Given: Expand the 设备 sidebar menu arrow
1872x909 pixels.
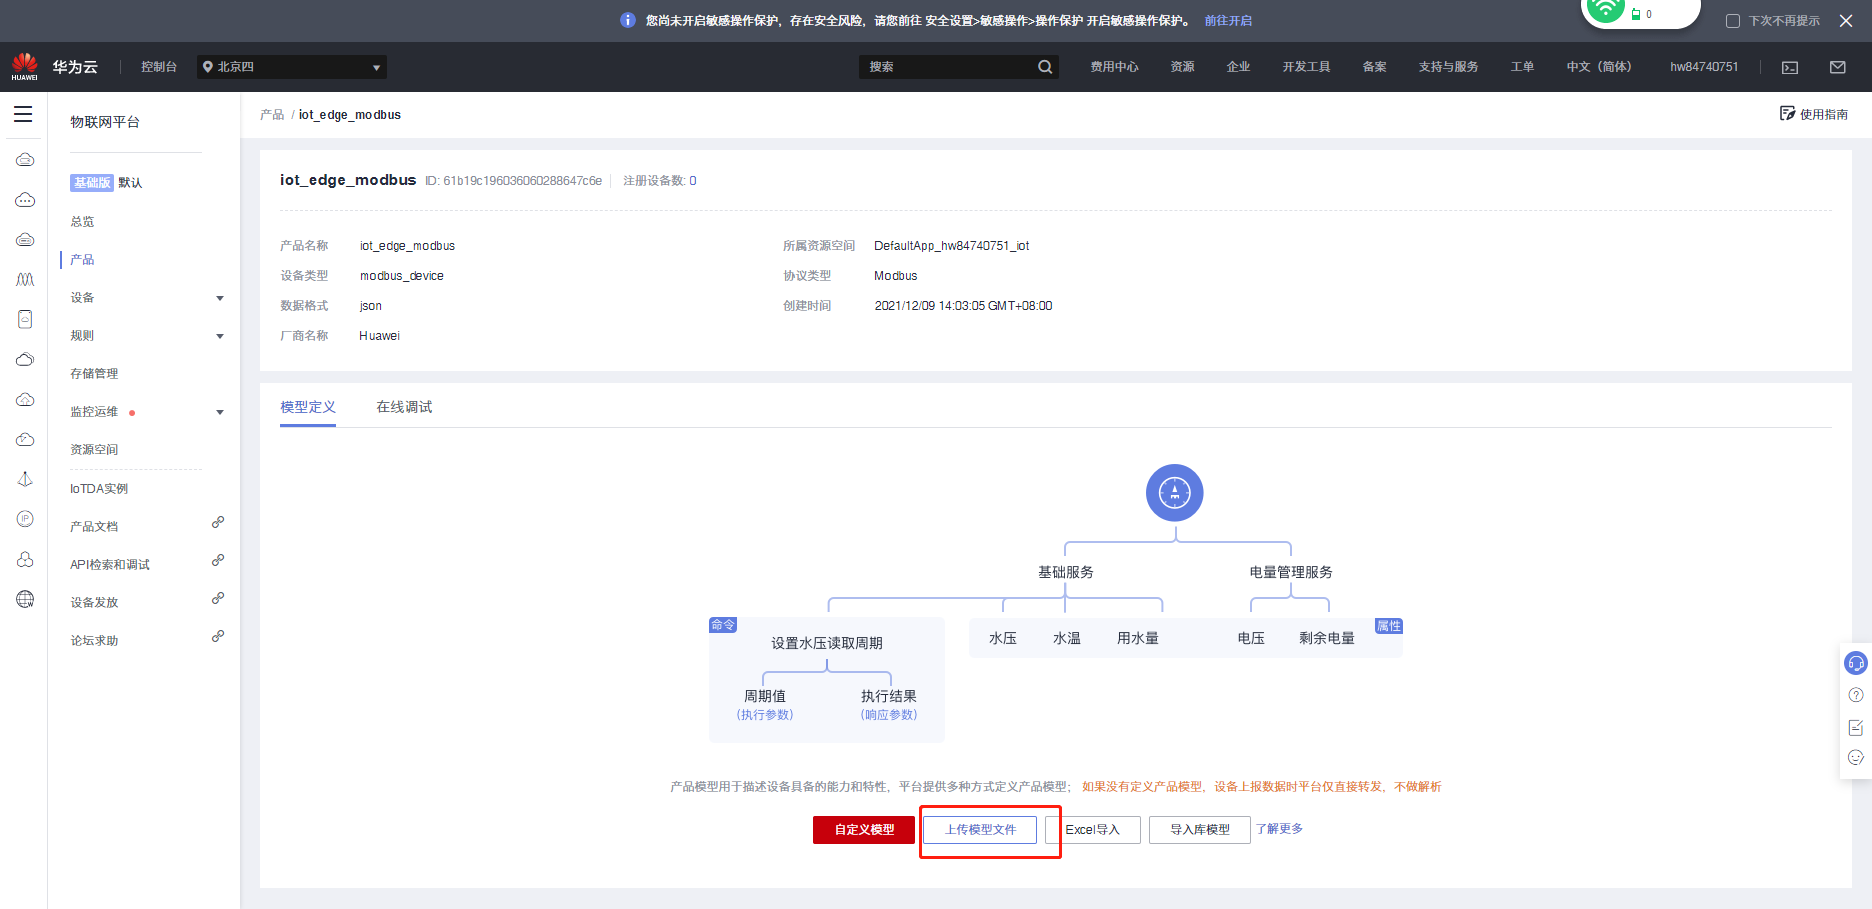Looking at the screenshot, I should (220, 298).
